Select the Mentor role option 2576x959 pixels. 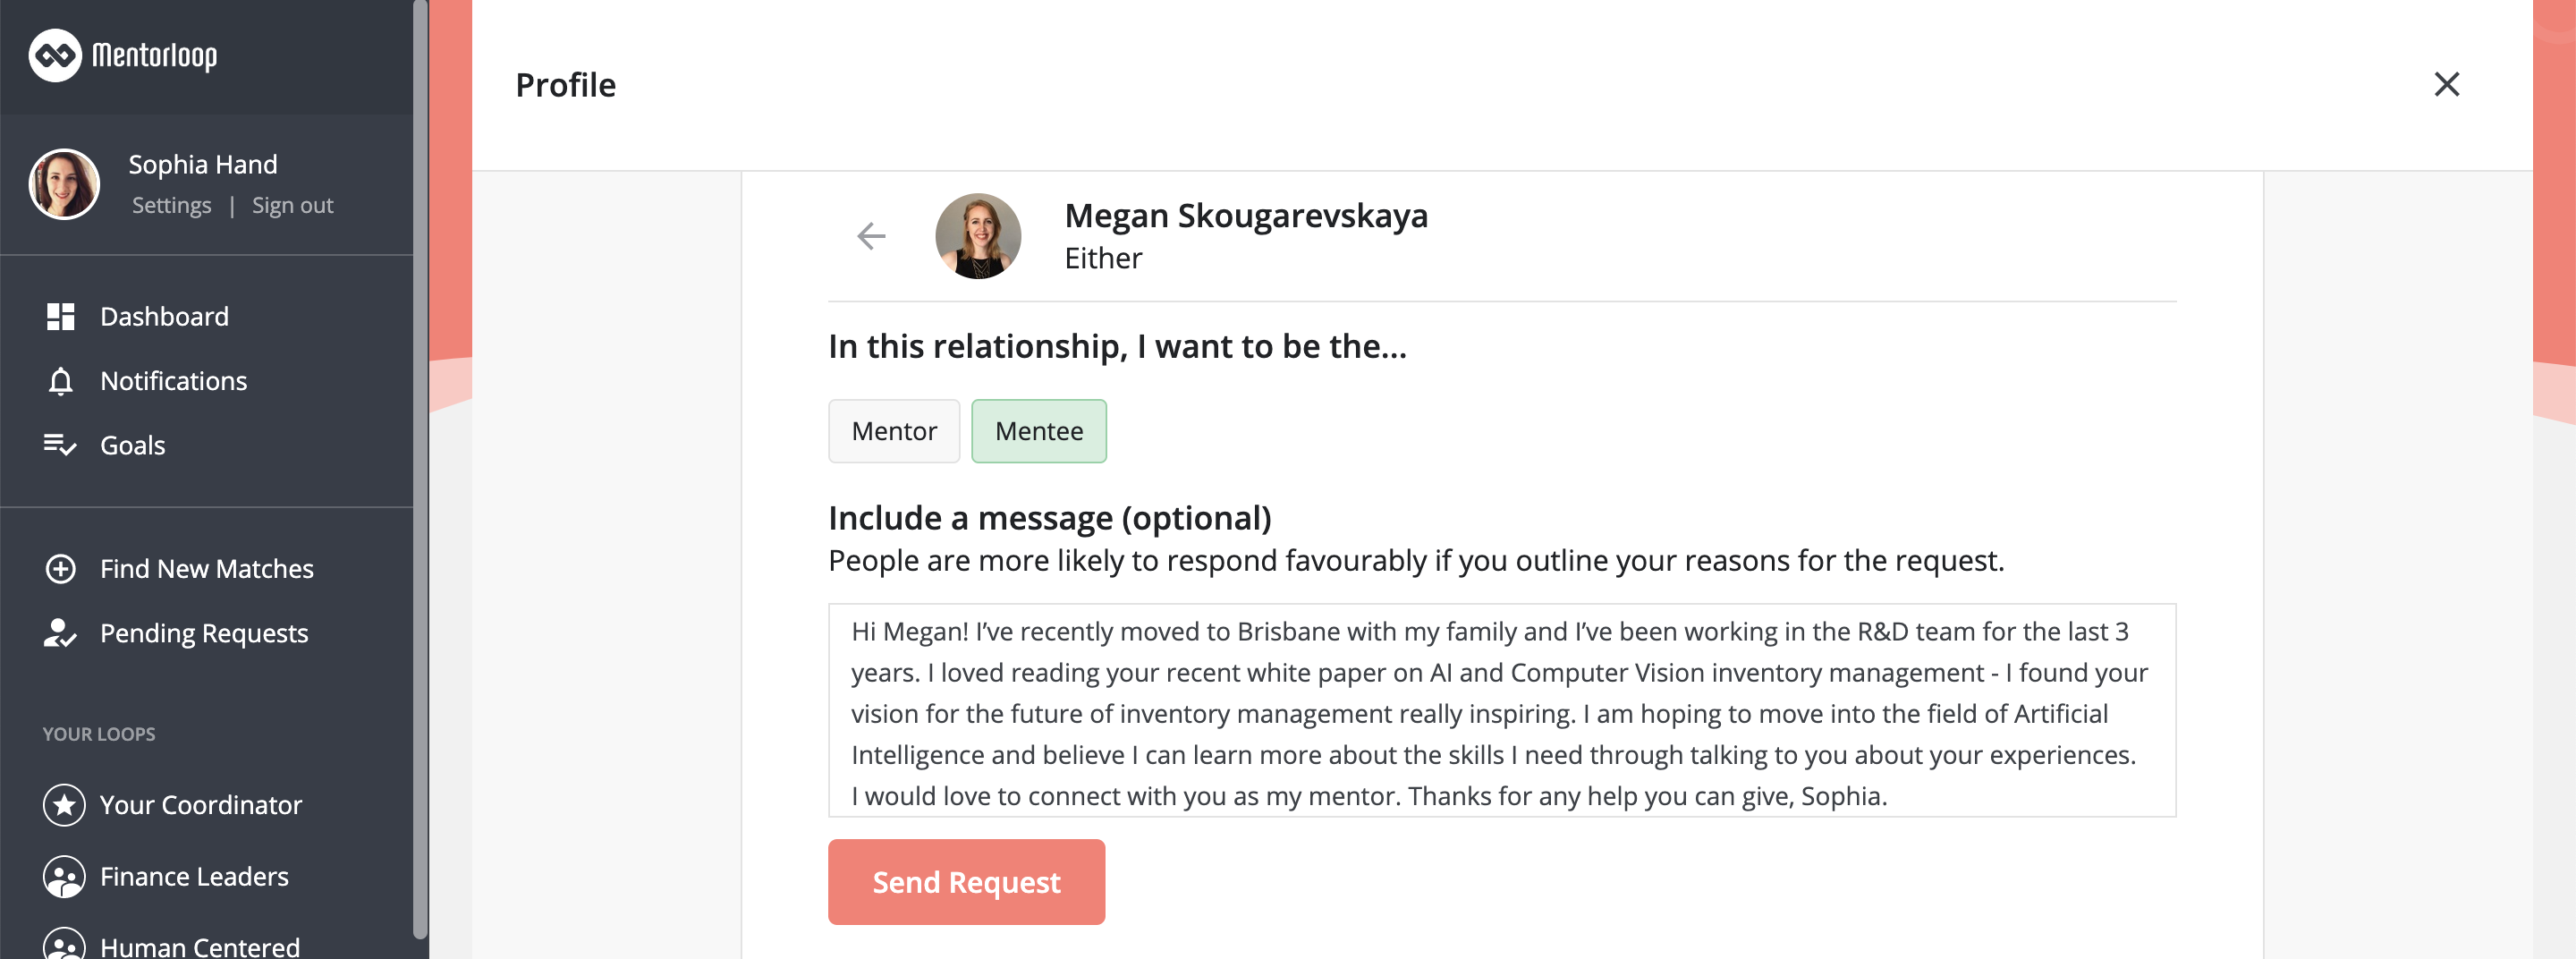(894, 431)
